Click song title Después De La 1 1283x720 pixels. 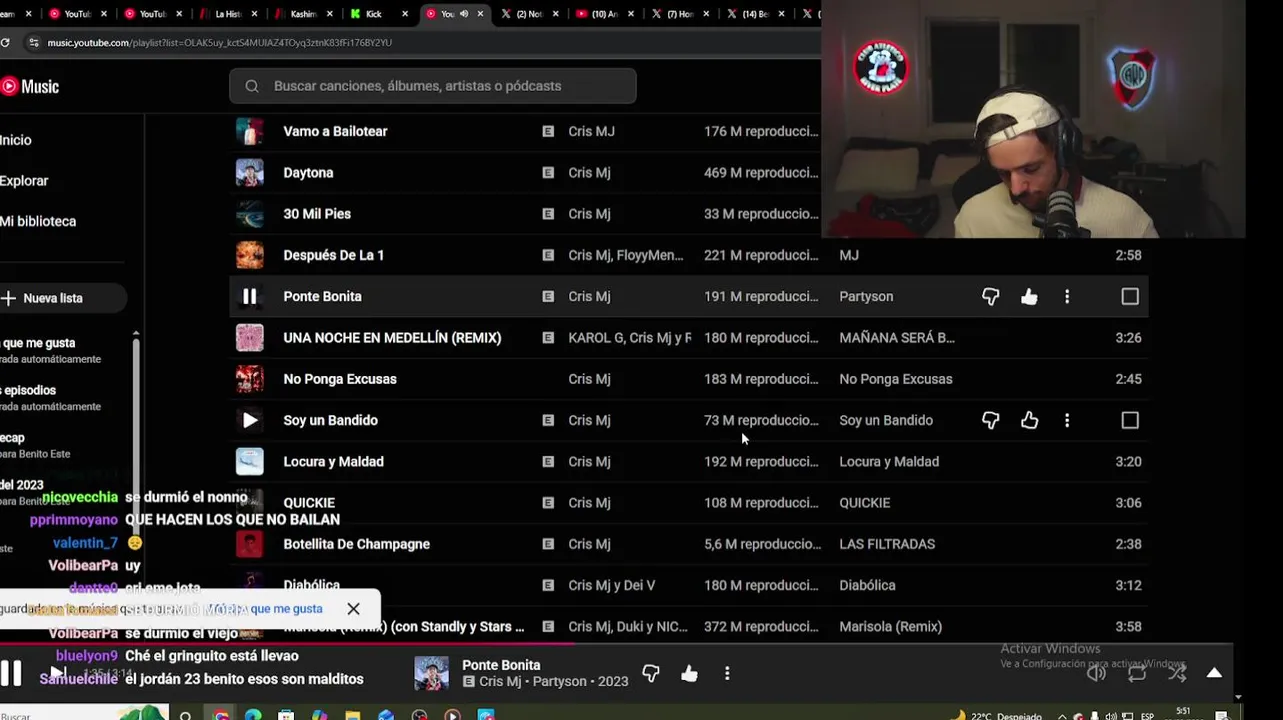[334, 255]
